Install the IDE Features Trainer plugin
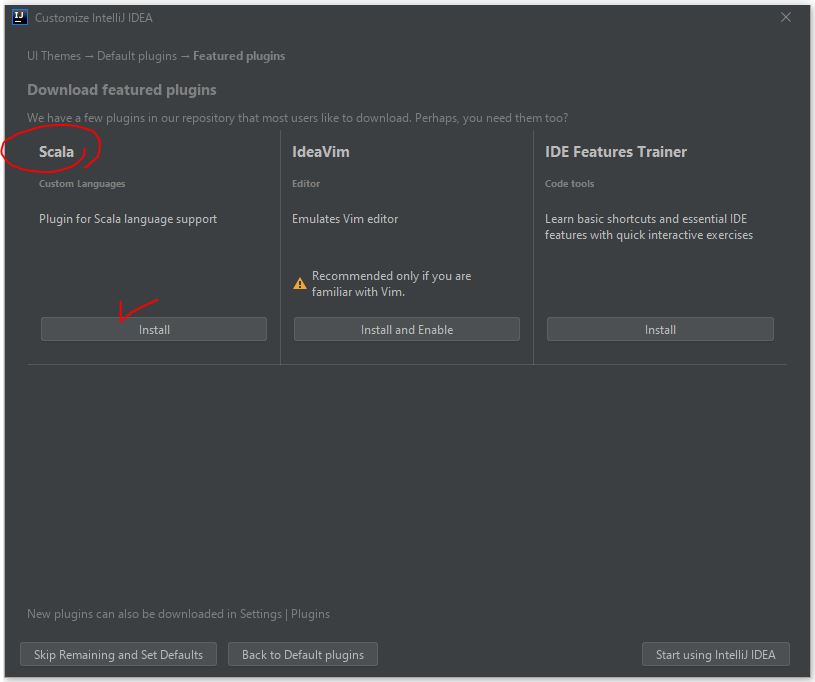 pos(660,330)
